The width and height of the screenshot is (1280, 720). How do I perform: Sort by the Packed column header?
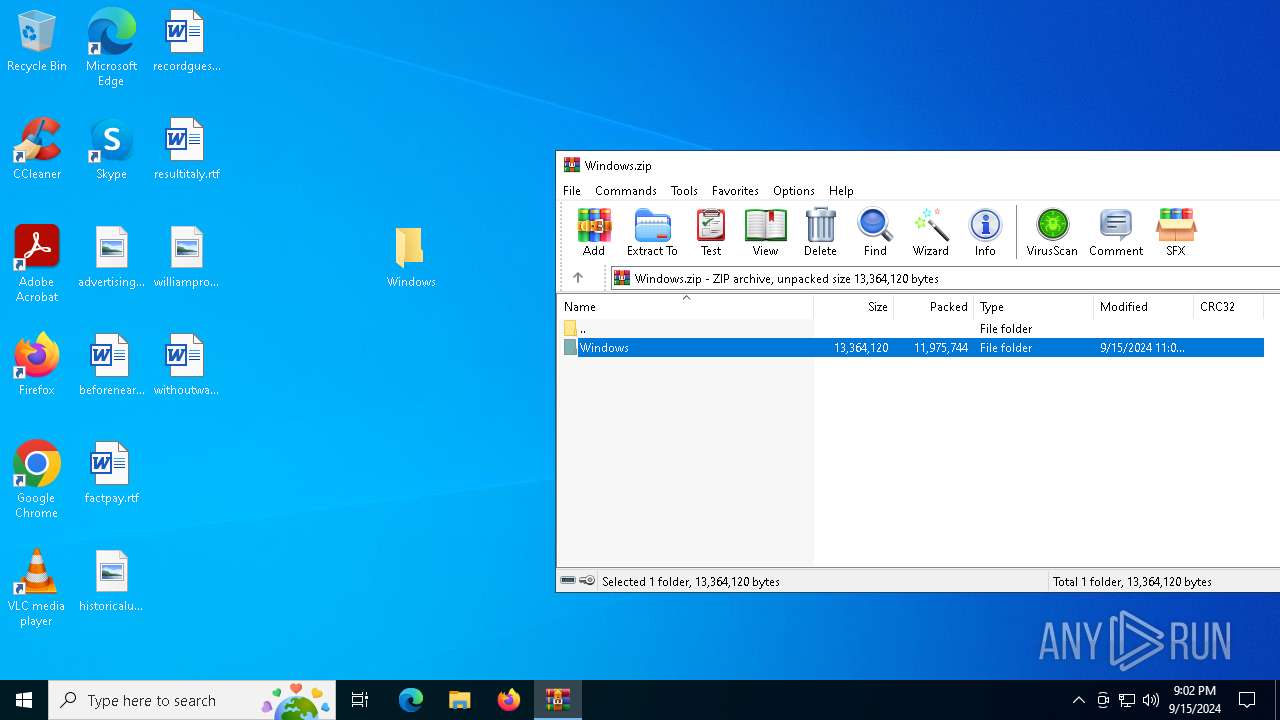coord(934,307)
